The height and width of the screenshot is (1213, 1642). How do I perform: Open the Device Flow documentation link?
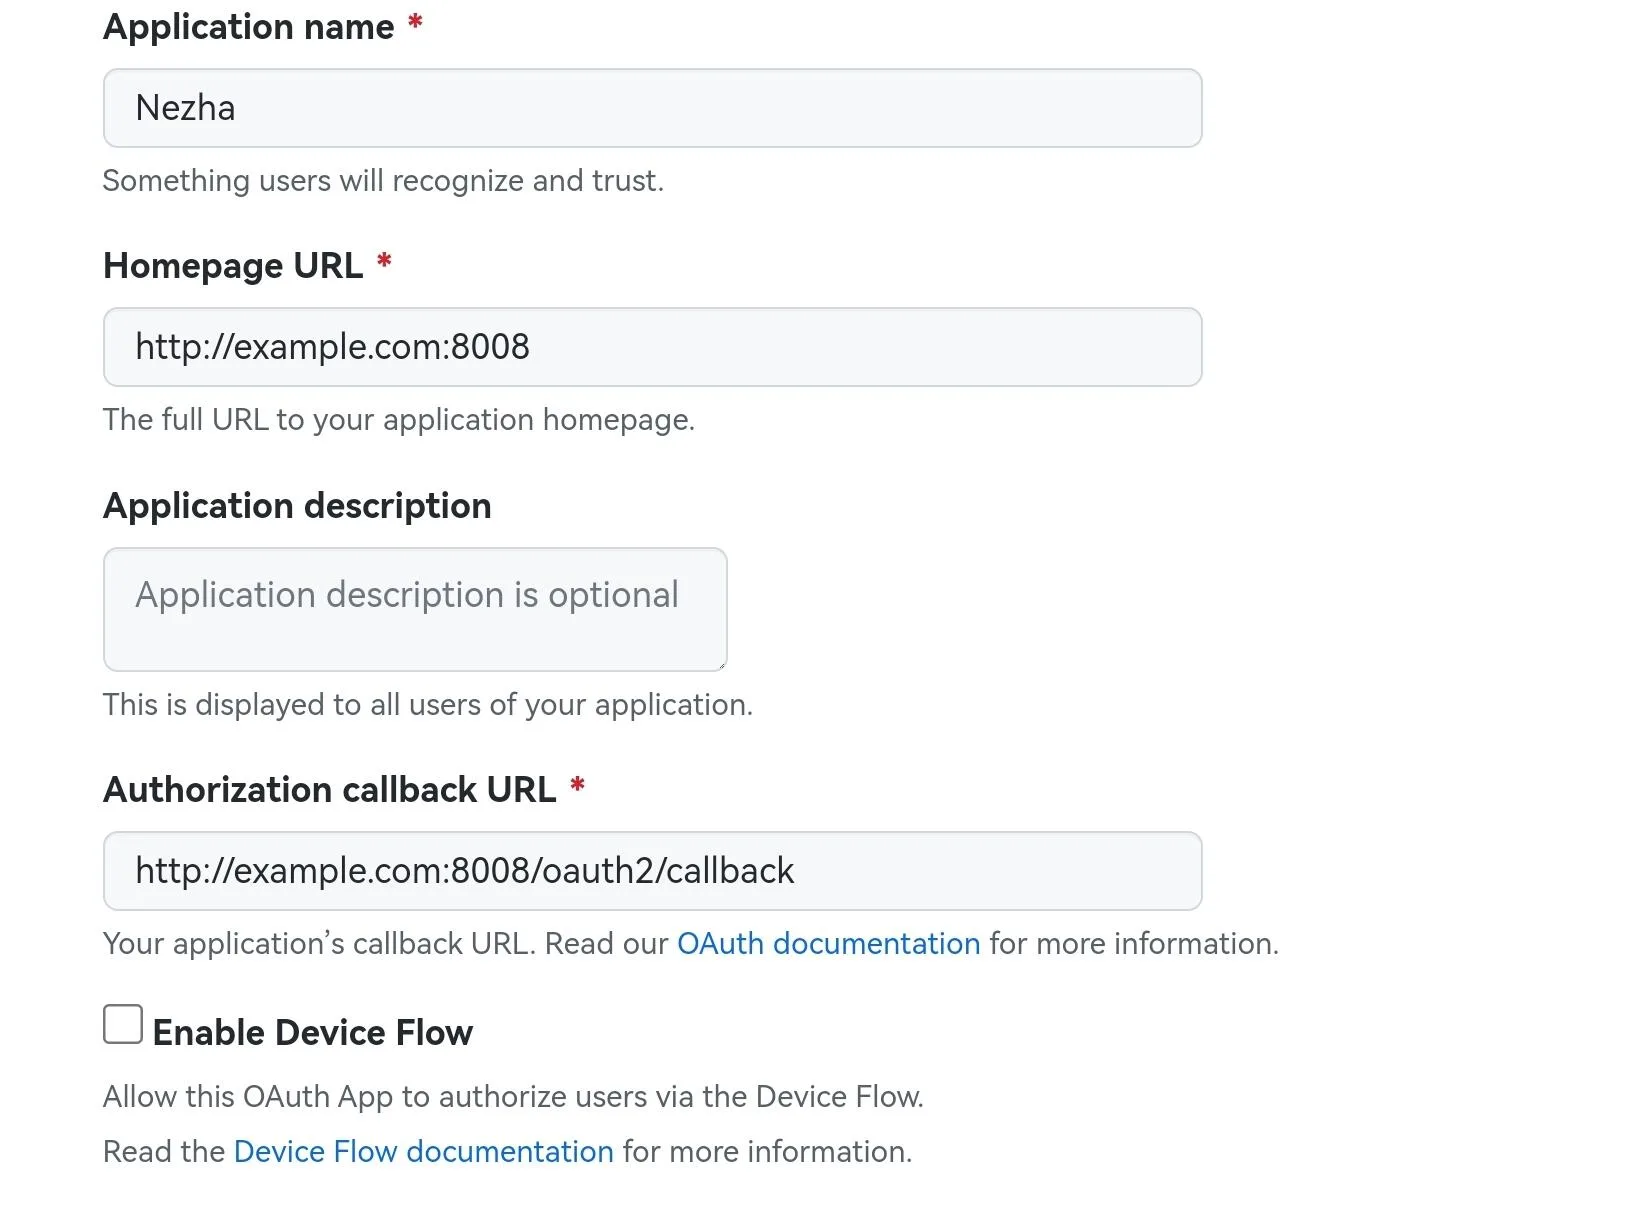423,1151
